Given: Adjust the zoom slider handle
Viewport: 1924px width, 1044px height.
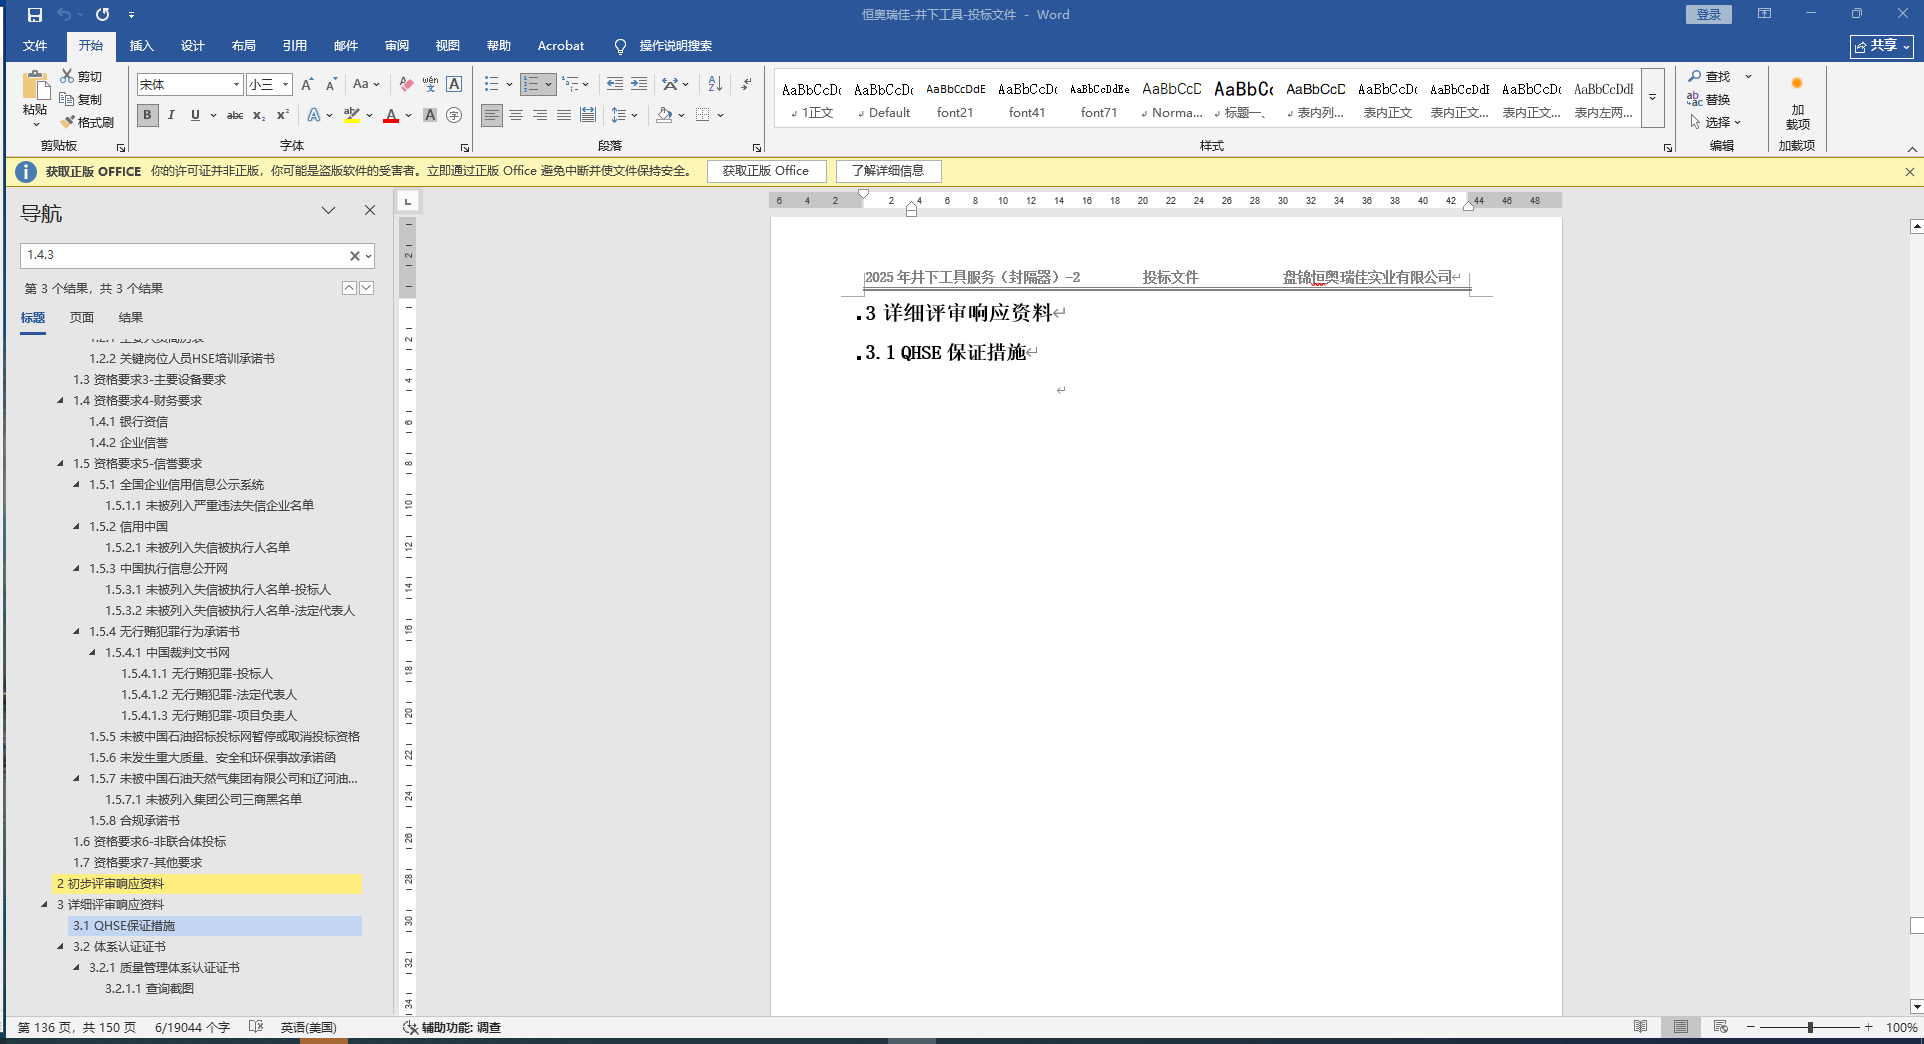Looking at the screenshot, I should pyautogui.click(x=1810, y=1028).
